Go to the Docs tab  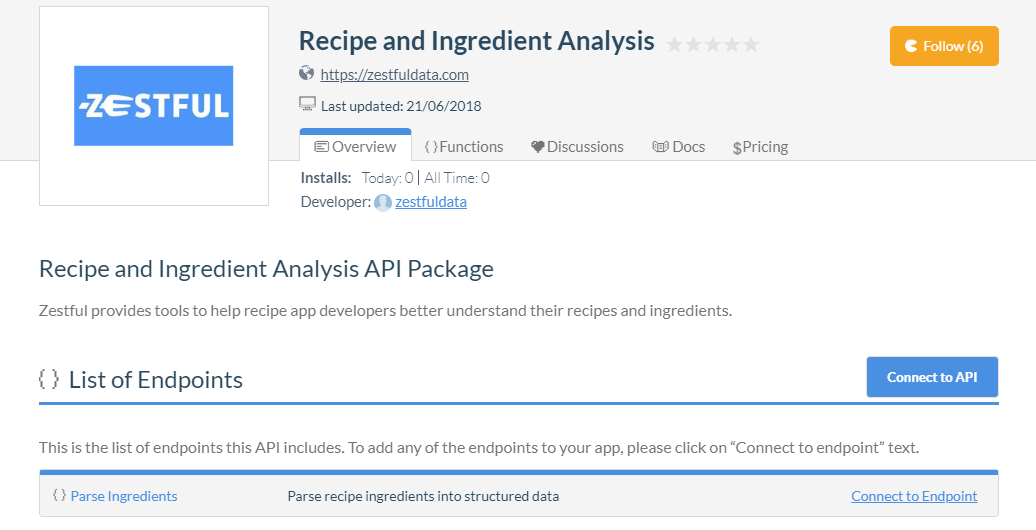(679, 147)
